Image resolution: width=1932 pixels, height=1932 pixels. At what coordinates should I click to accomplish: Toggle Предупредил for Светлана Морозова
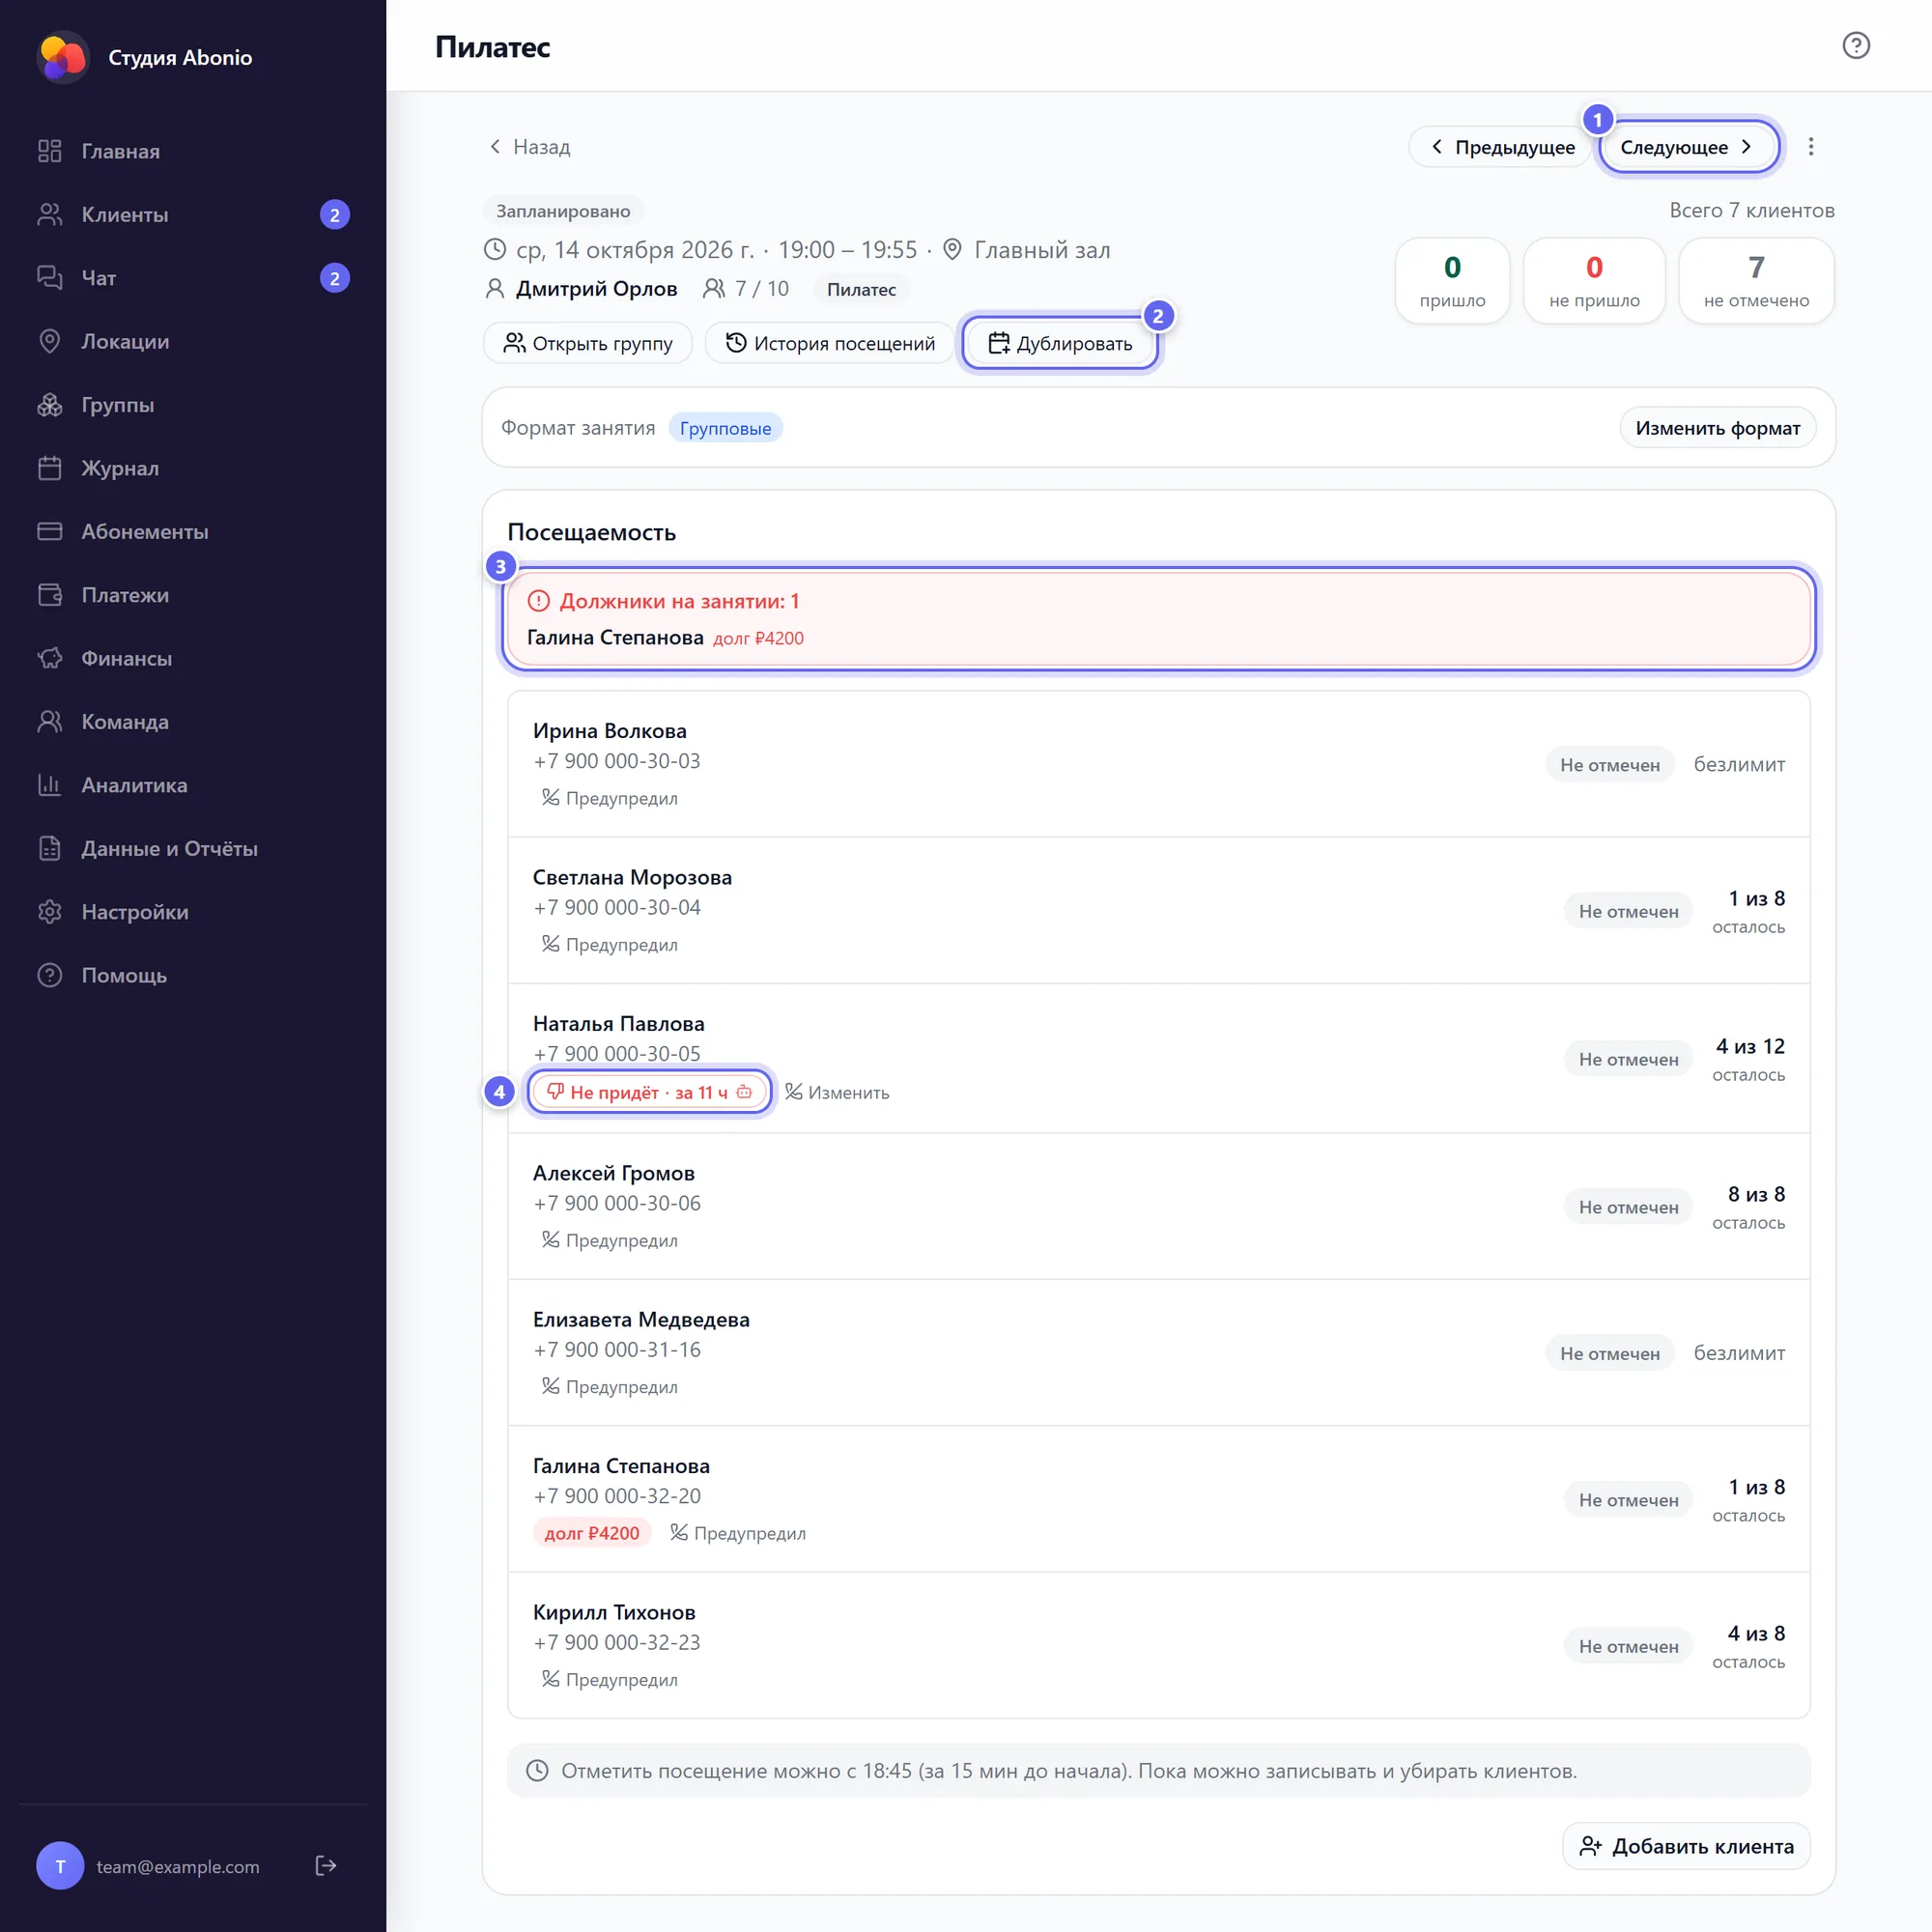click(x=609, y=944)
